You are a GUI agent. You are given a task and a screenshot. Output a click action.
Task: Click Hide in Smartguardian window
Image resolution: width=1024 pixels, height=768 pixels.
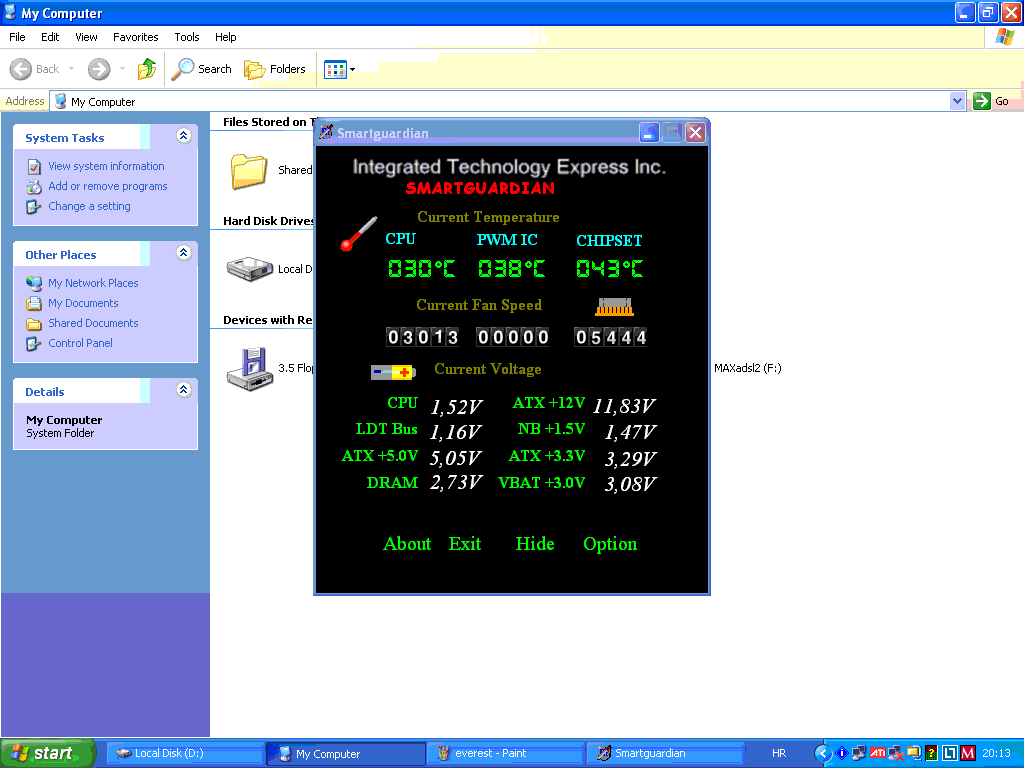coord(535,544)
